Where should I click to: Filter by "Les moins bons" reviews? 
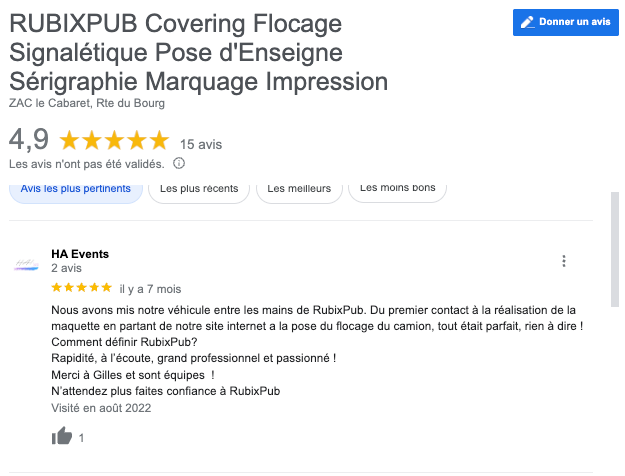coord(398,188)
